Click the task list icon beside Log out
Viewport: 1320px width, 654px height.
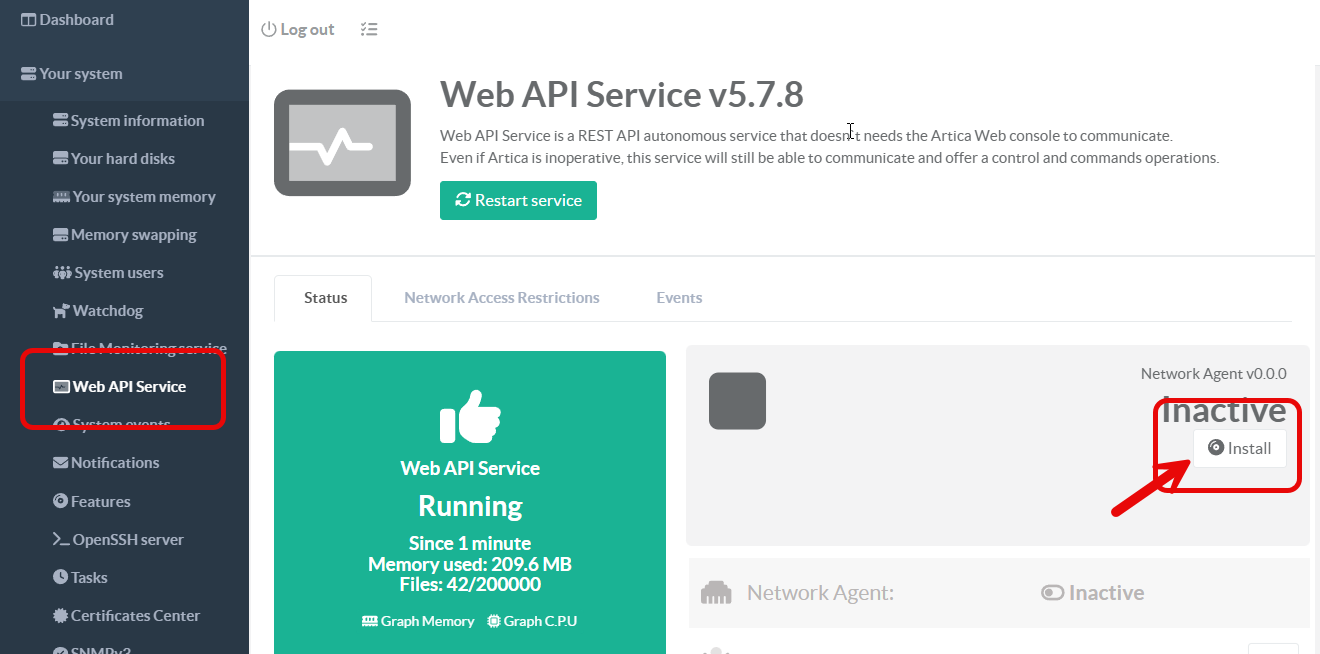[369, 30]
